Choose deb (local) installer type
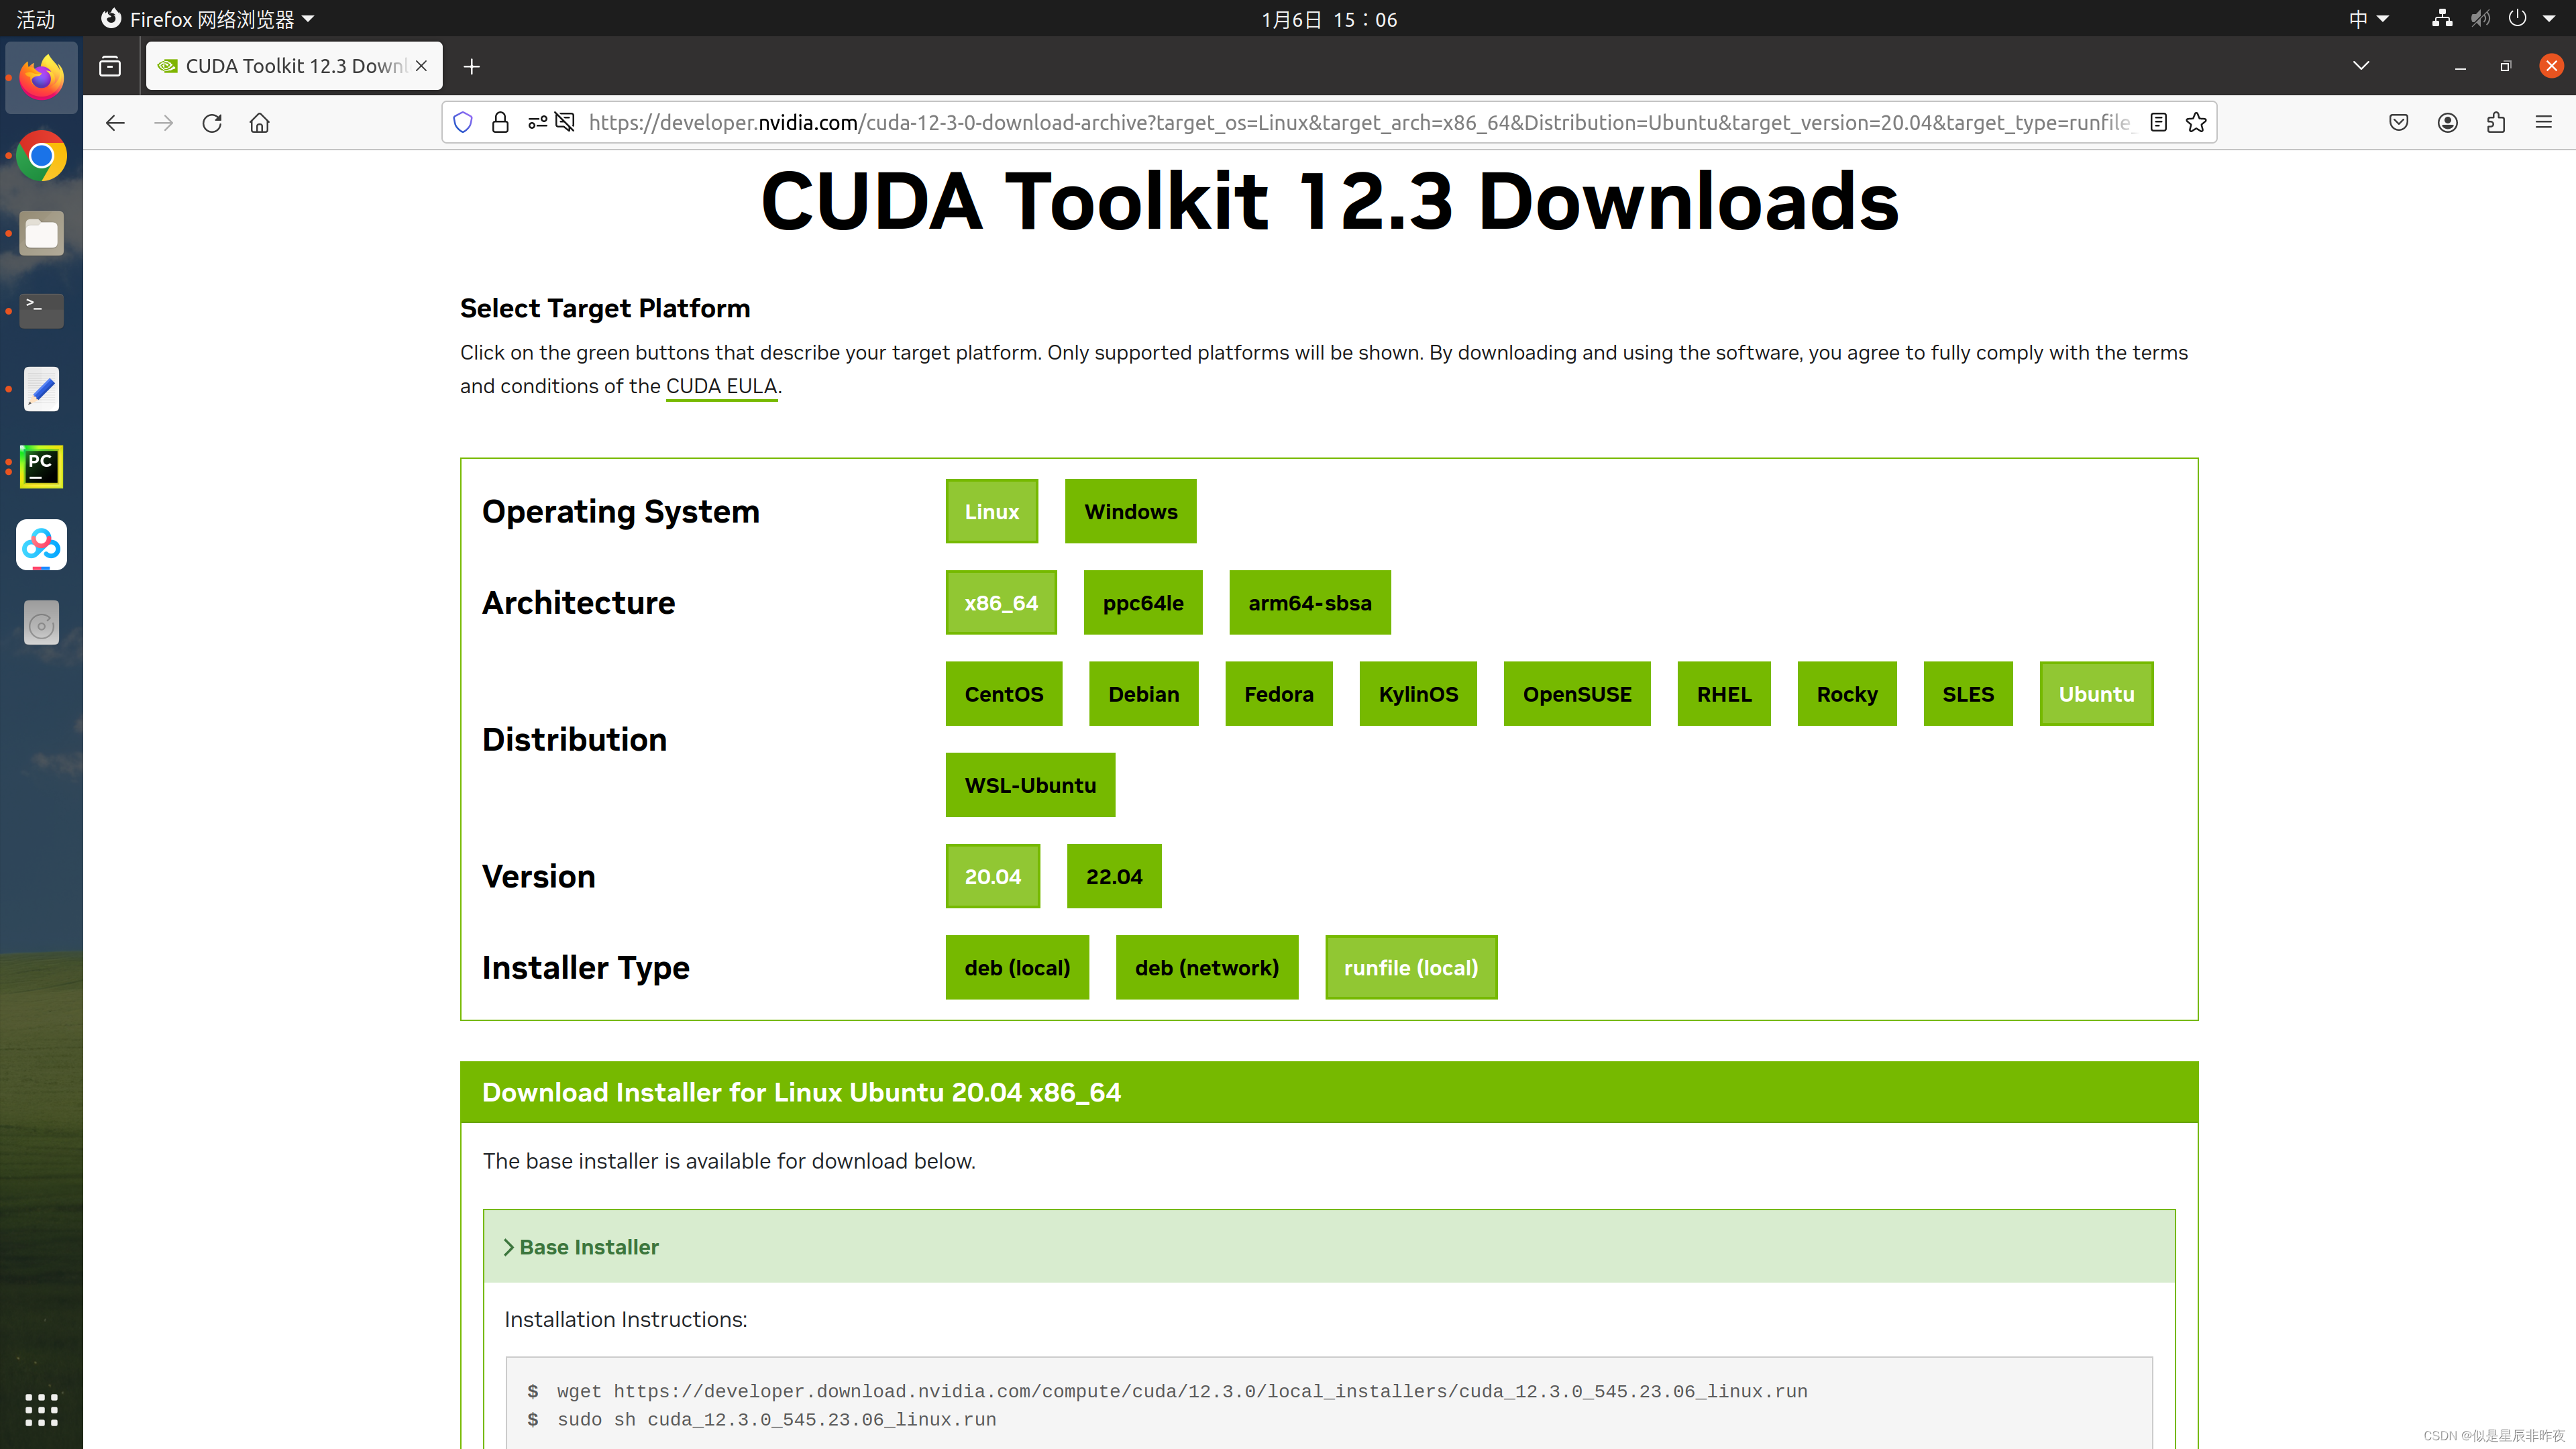 1017,968
